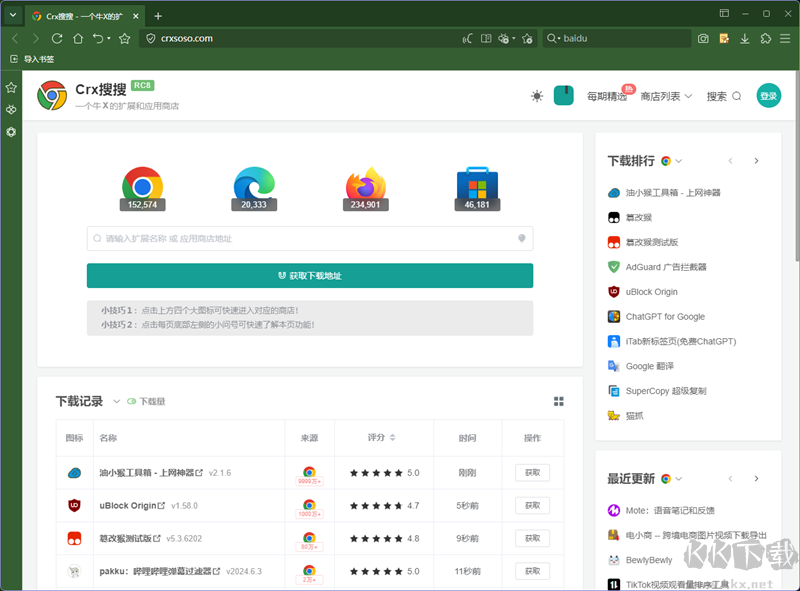Open the 最近更新 store selector chevron

click(x=679, y=479)
